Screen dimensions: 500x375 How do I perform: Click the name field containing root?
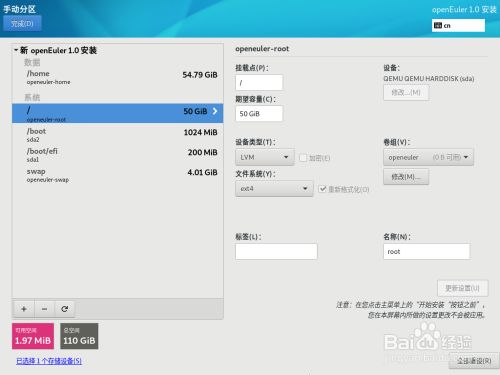coord(427,251)
